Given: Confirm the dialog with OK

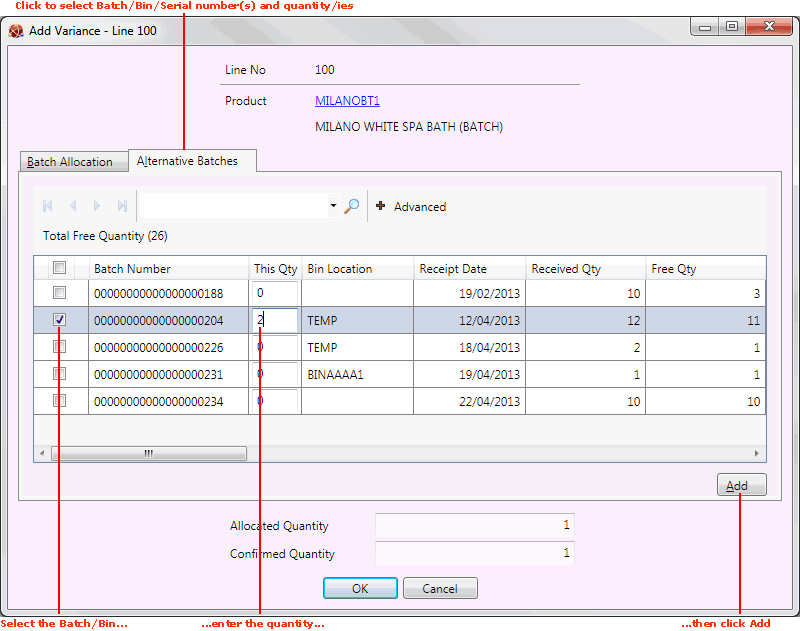Looking at the screenshot, I should (359, 588).
